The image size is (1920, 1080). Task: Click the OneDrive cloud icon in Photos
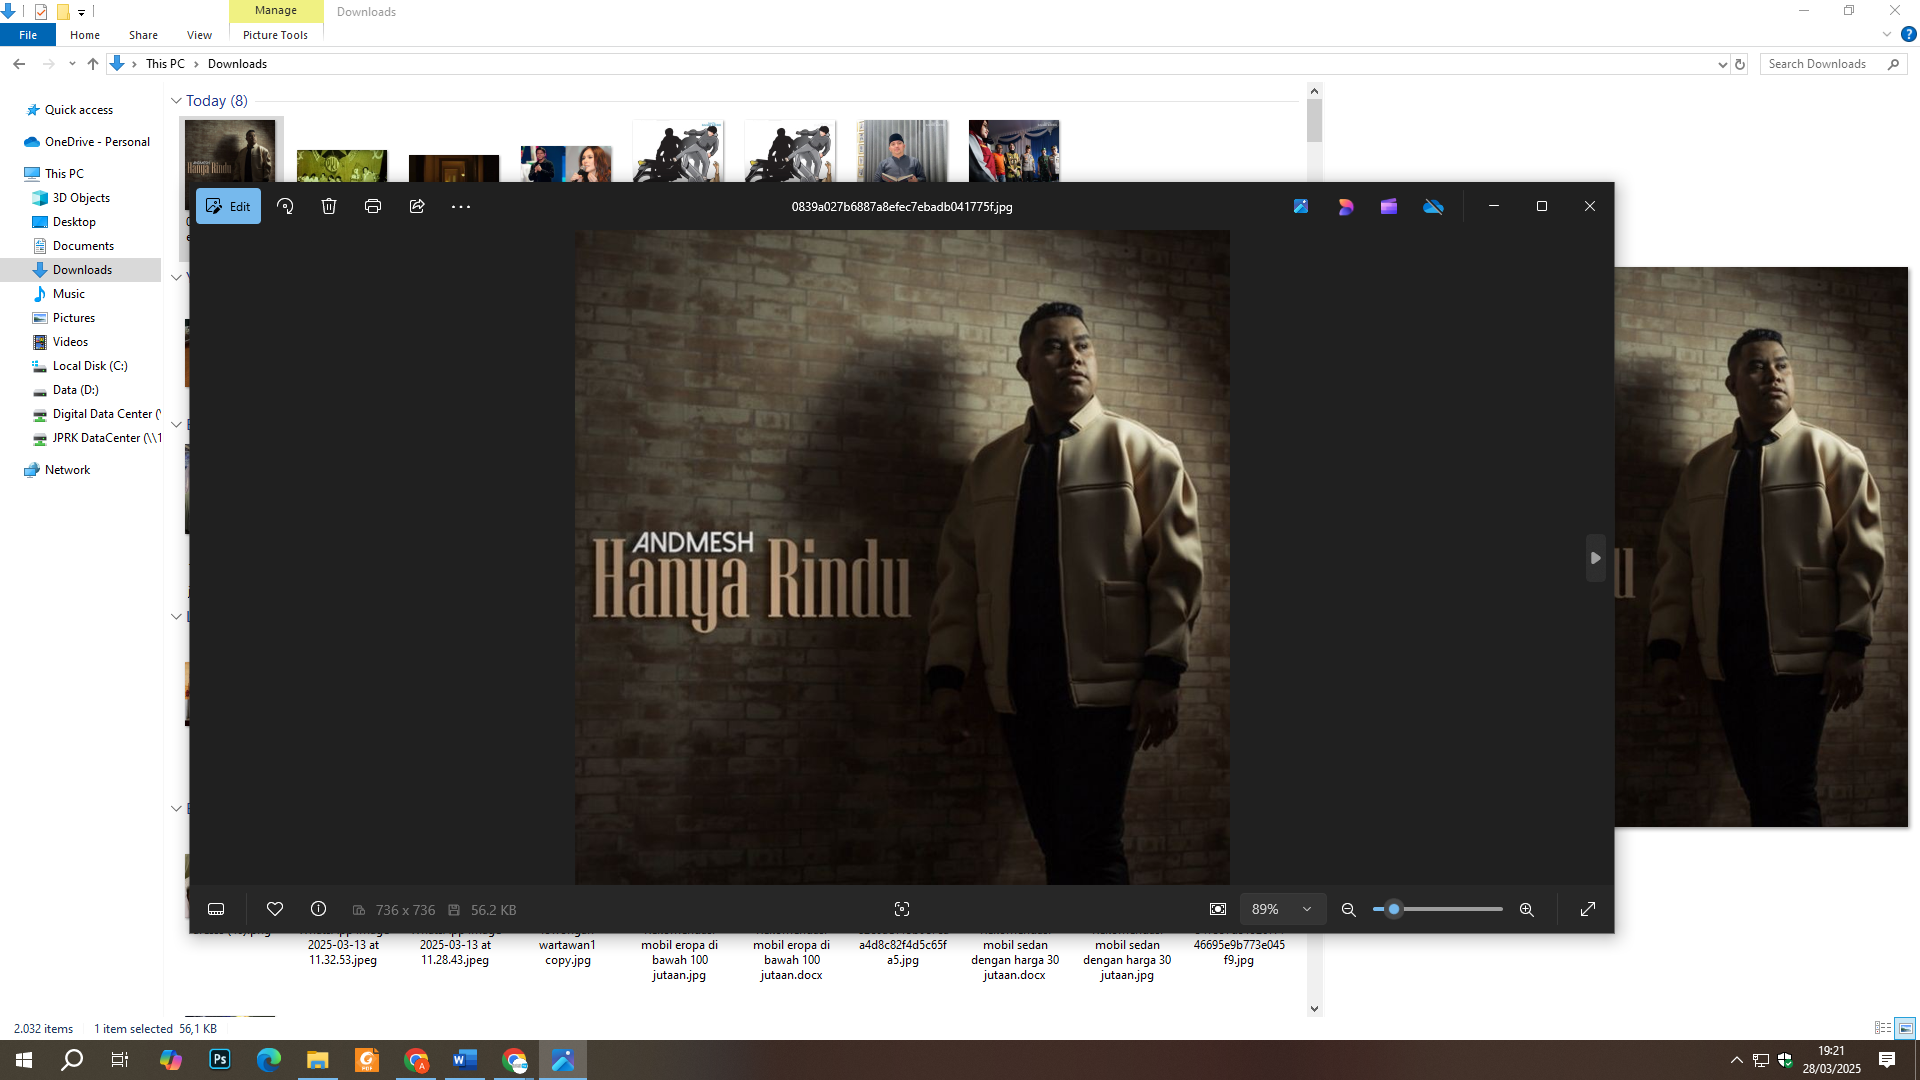click(1434, 206)
